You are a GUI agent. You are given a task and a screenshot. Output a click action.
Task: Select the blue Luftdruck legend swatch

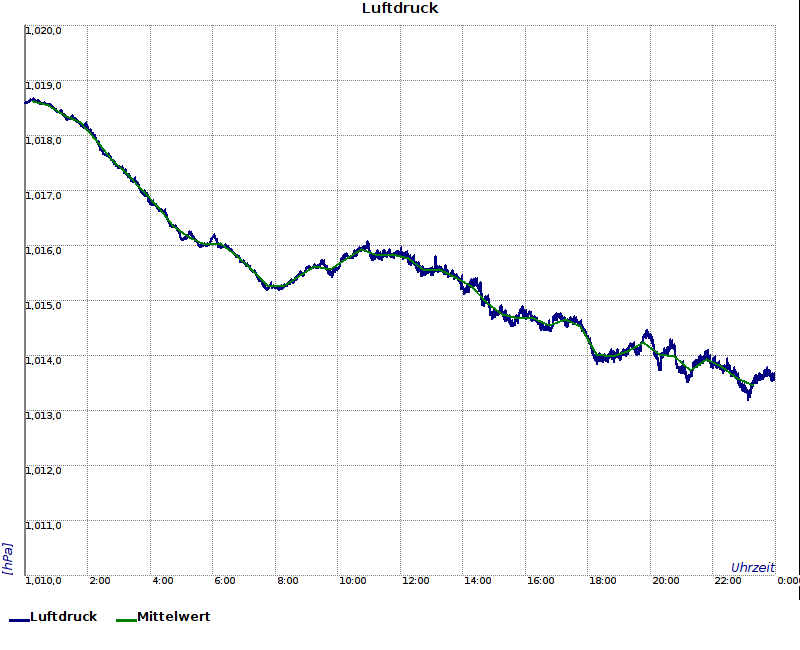(19, 620)
